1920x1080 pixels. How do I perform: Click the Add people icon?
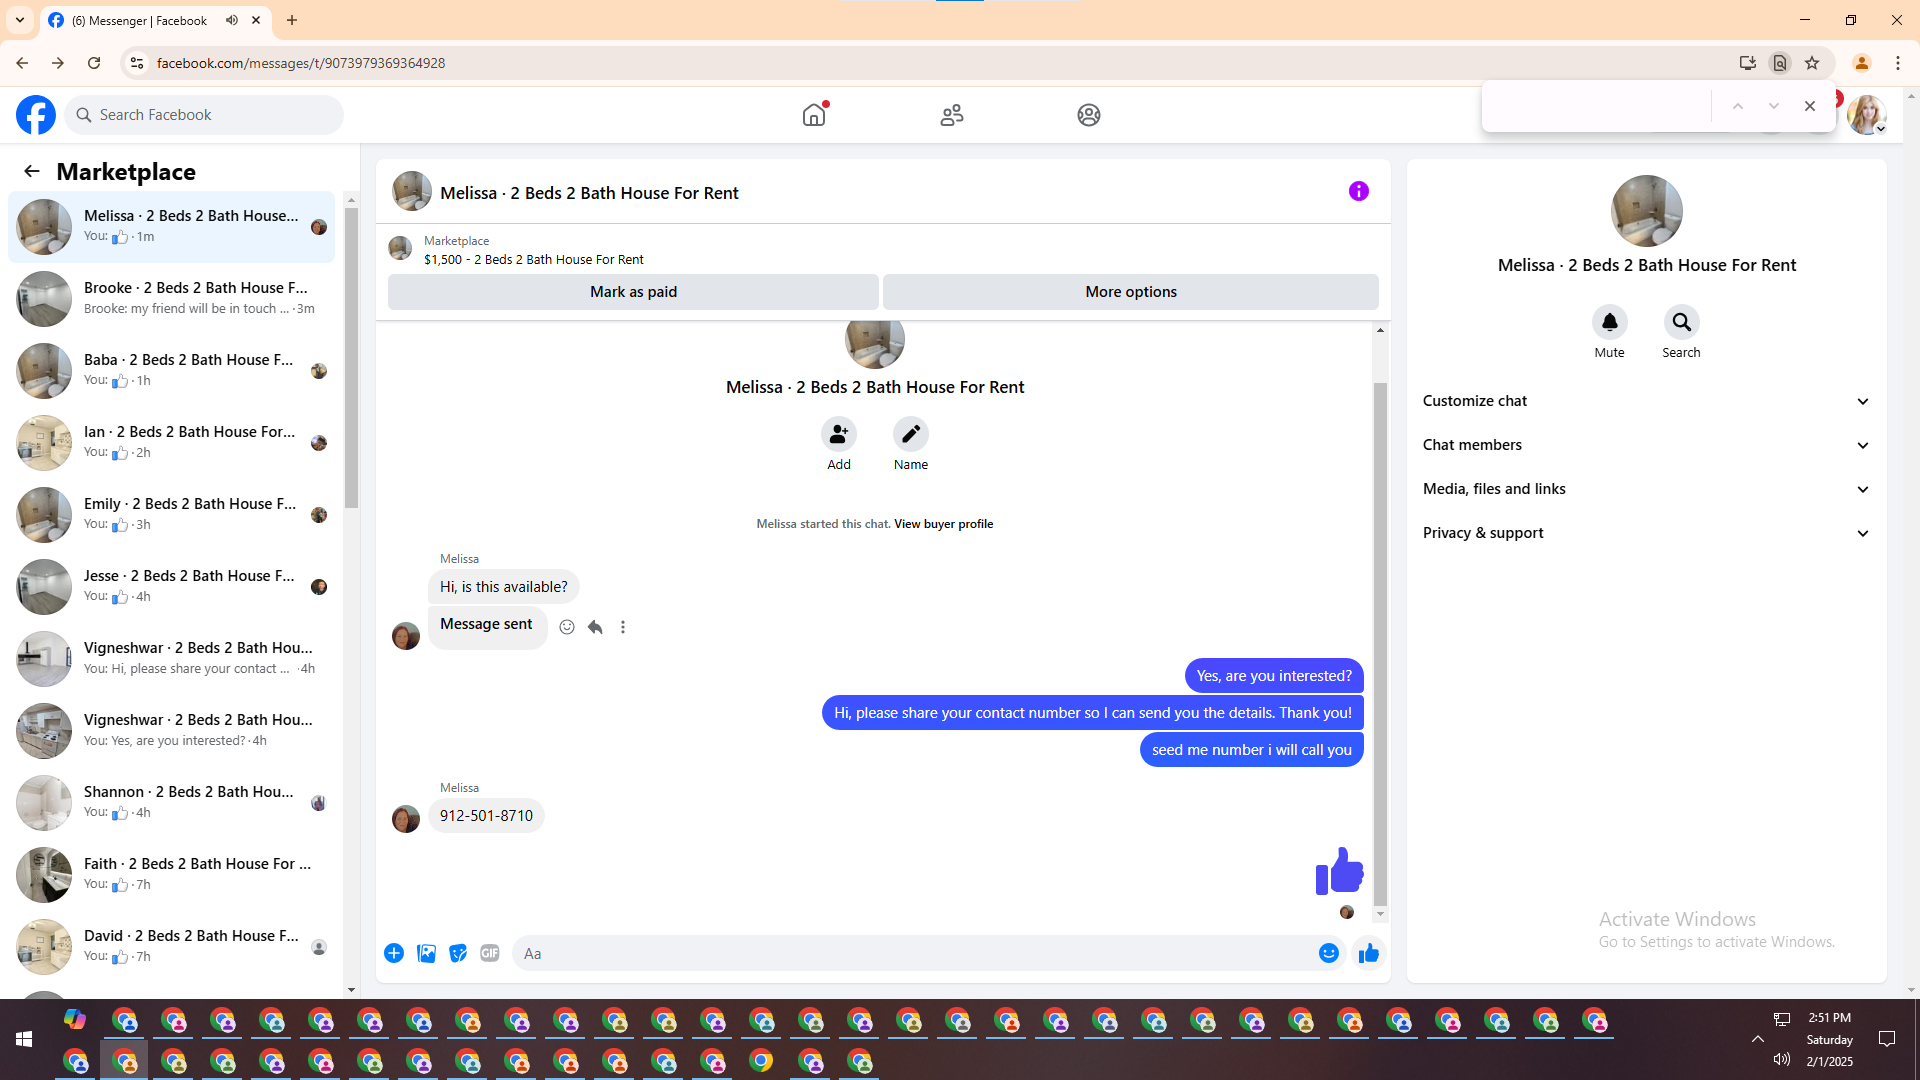(x=838, y=434)
